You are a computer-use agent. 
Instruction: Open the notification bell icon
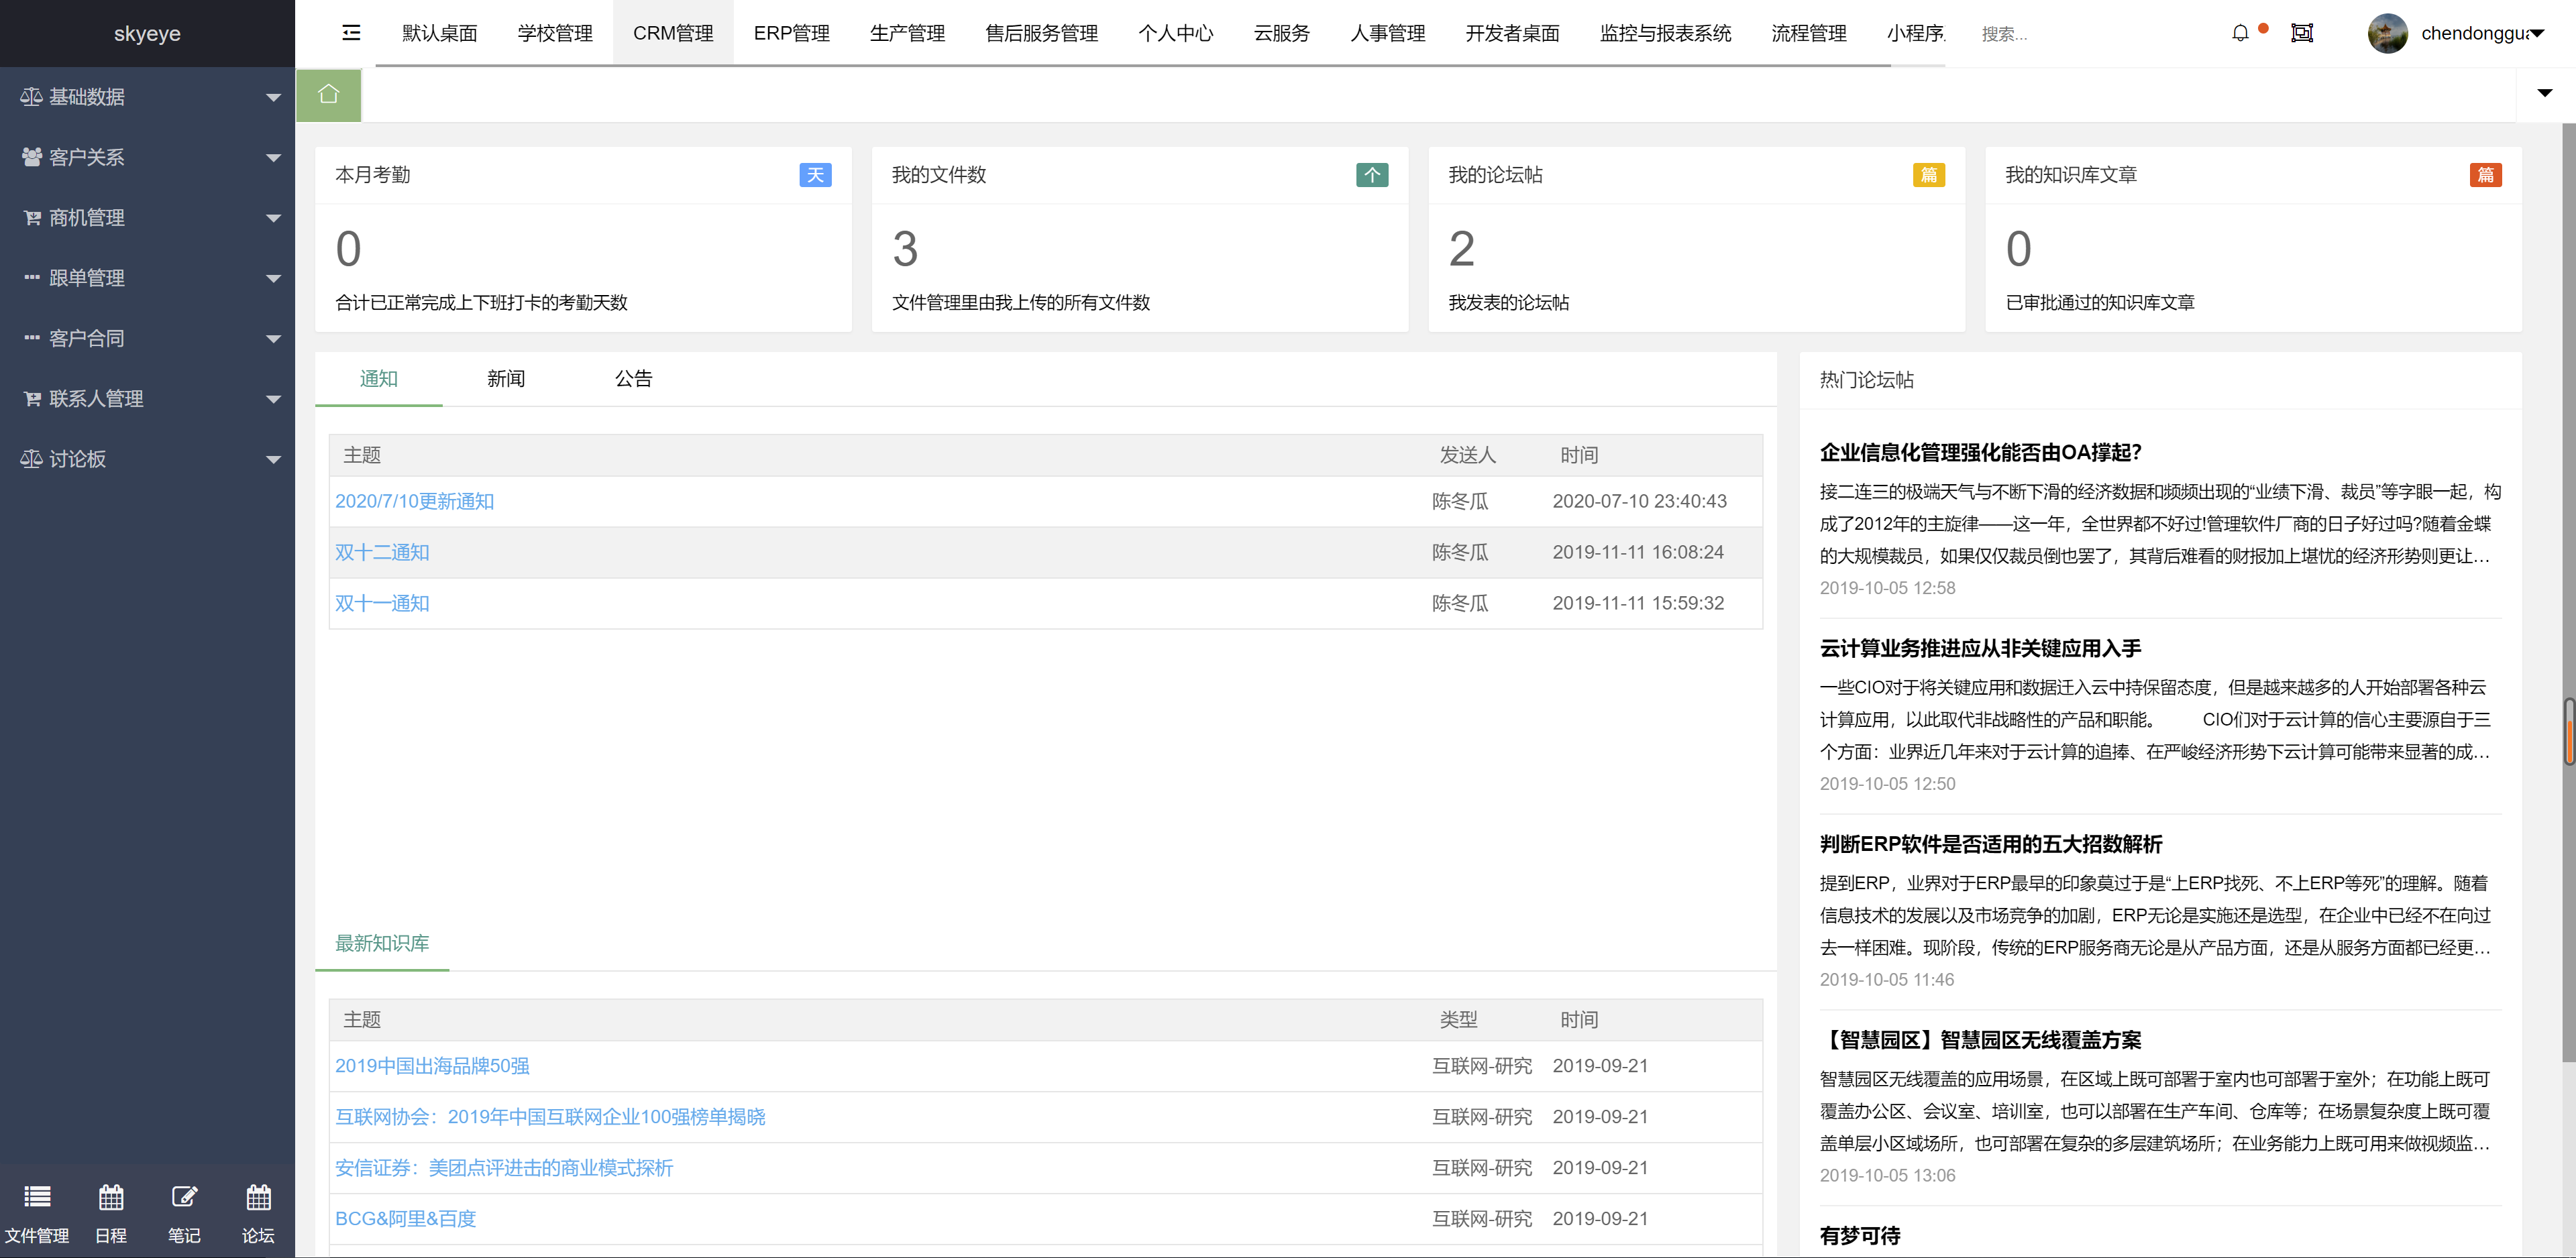[2240, 33]
